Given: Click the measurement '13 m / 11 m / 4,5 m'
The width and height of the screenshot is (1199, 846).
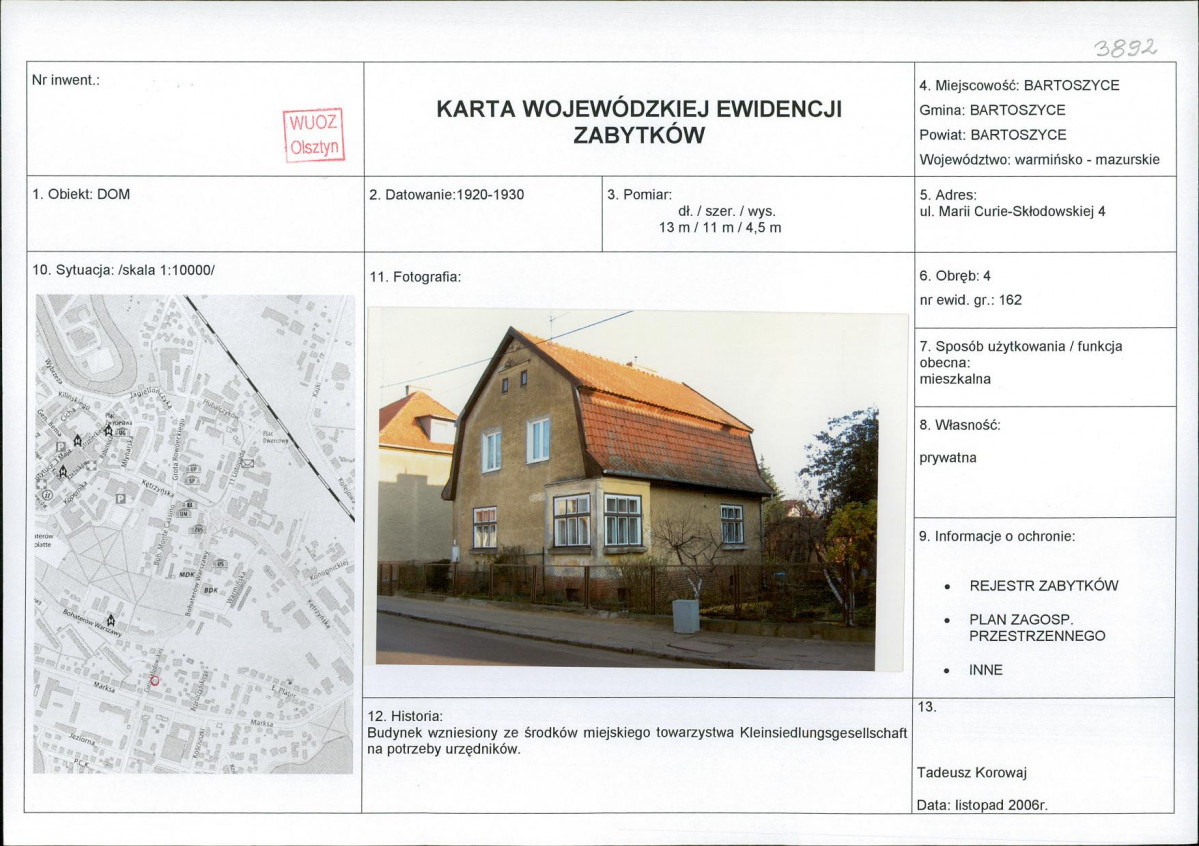Looking at the screenshot, I should pyautogui.click(x=720, y=227).
